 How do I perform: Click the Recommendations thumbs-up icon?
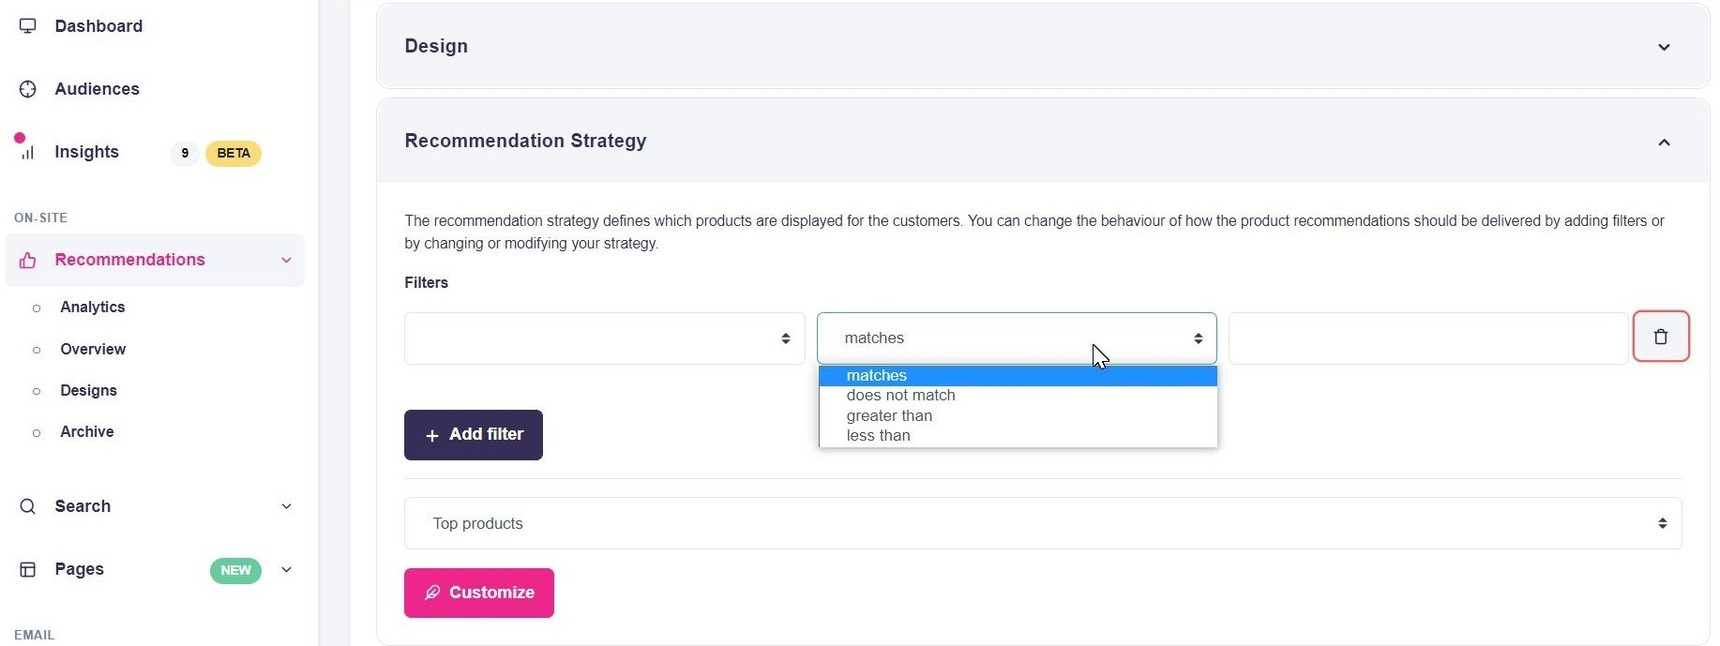click(28, 260)
